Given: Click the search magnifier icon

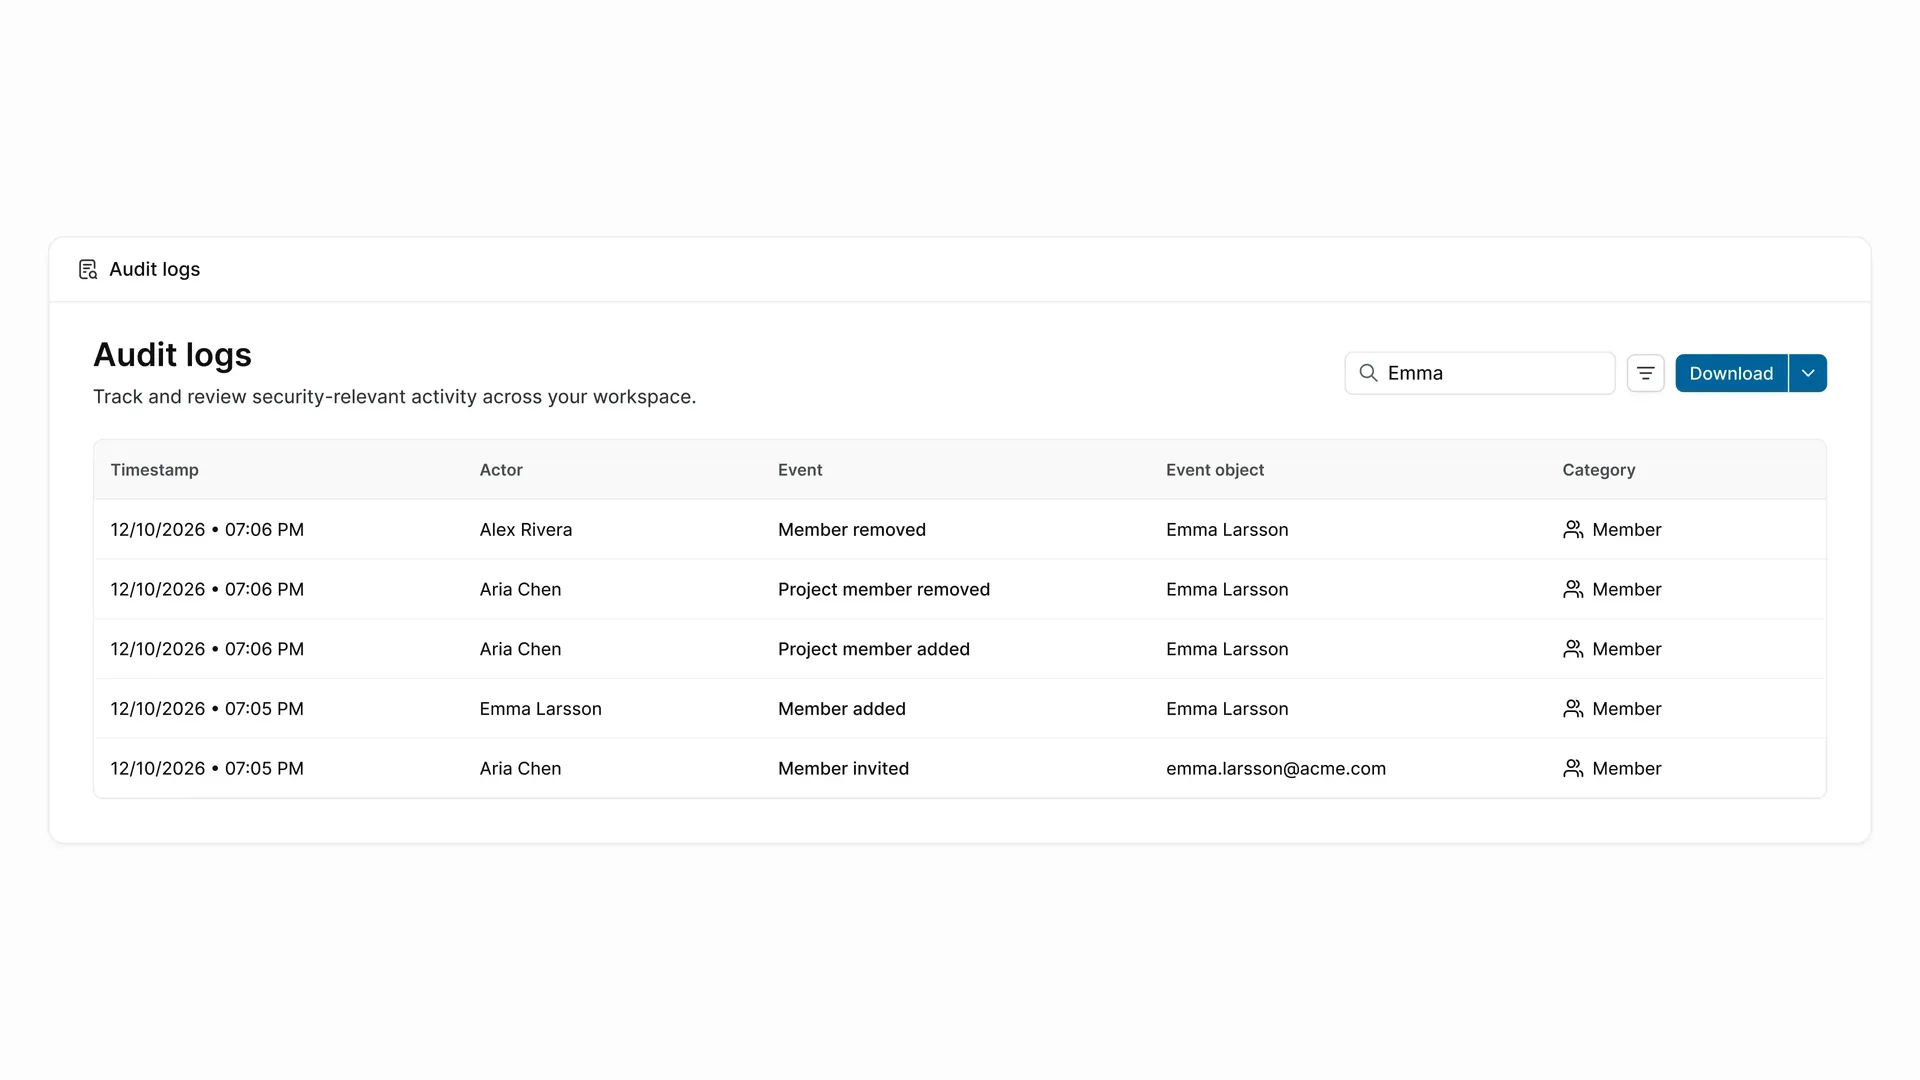Looking at the screenshot, I should tap(1368, 373).
